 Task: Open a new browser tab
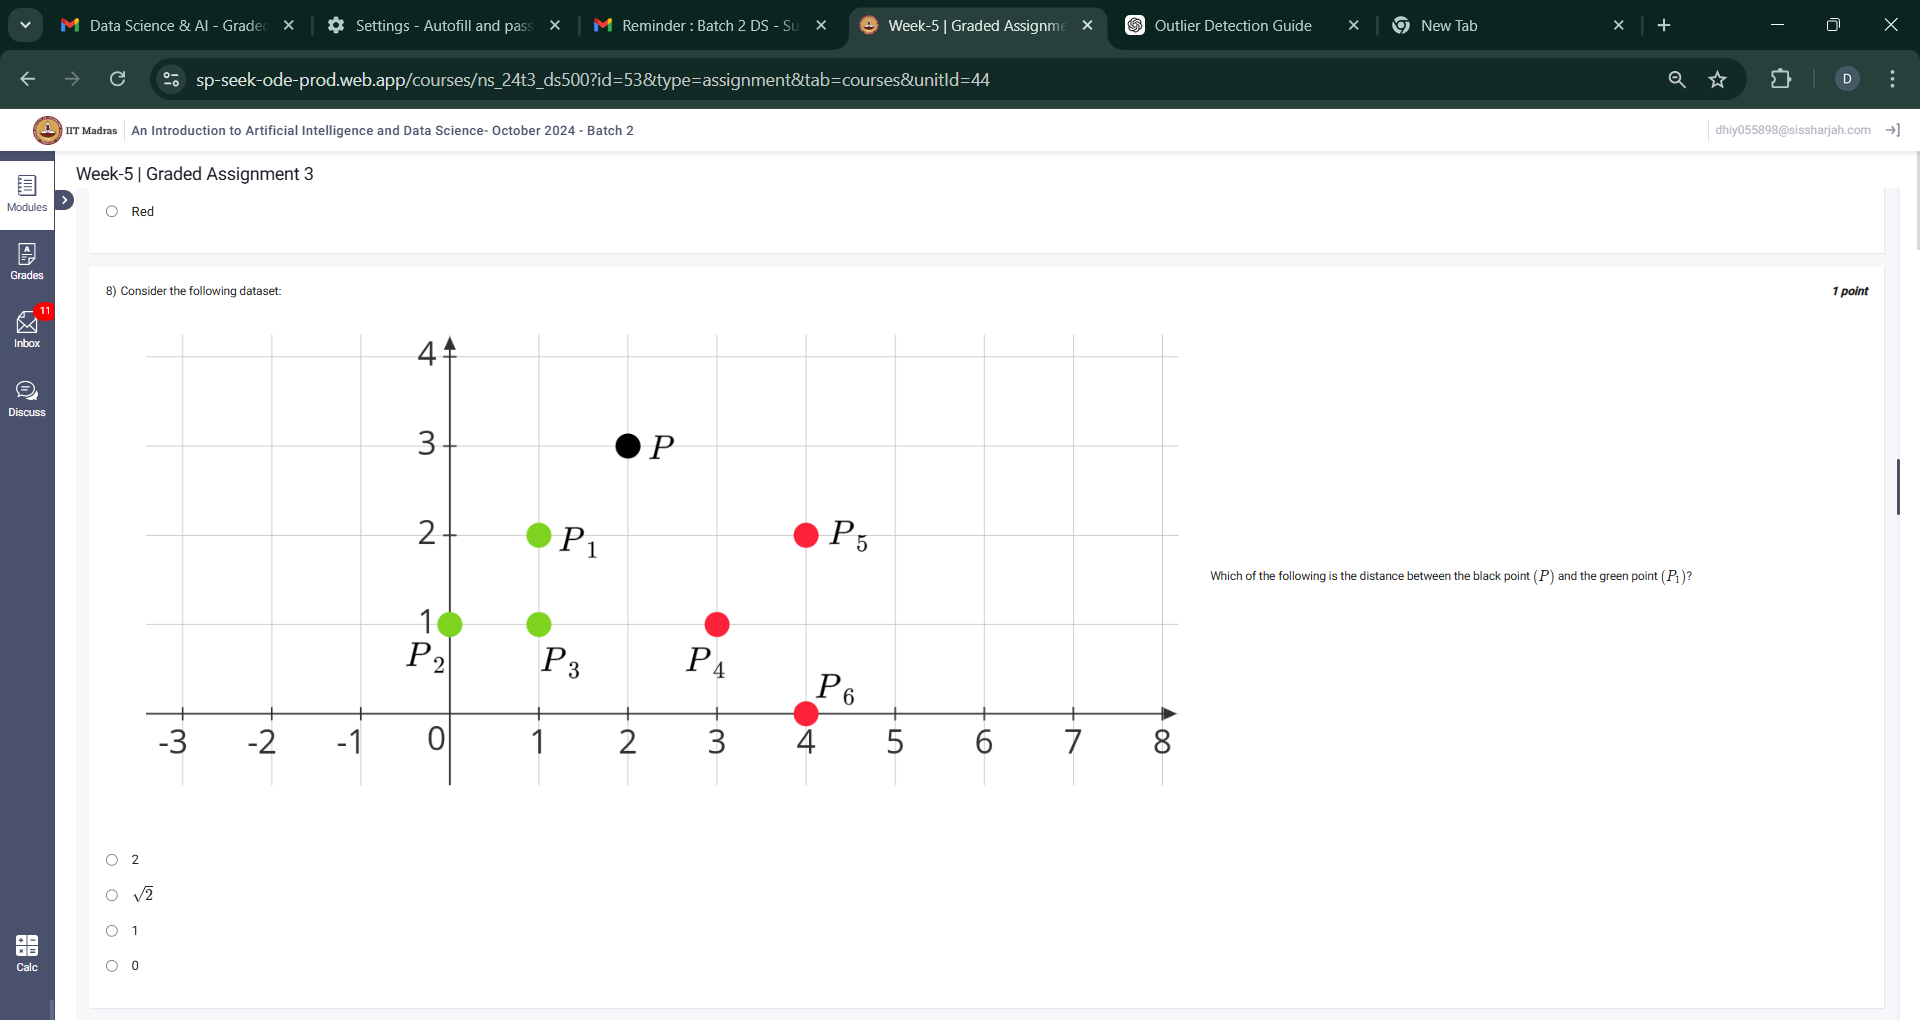1664,25
